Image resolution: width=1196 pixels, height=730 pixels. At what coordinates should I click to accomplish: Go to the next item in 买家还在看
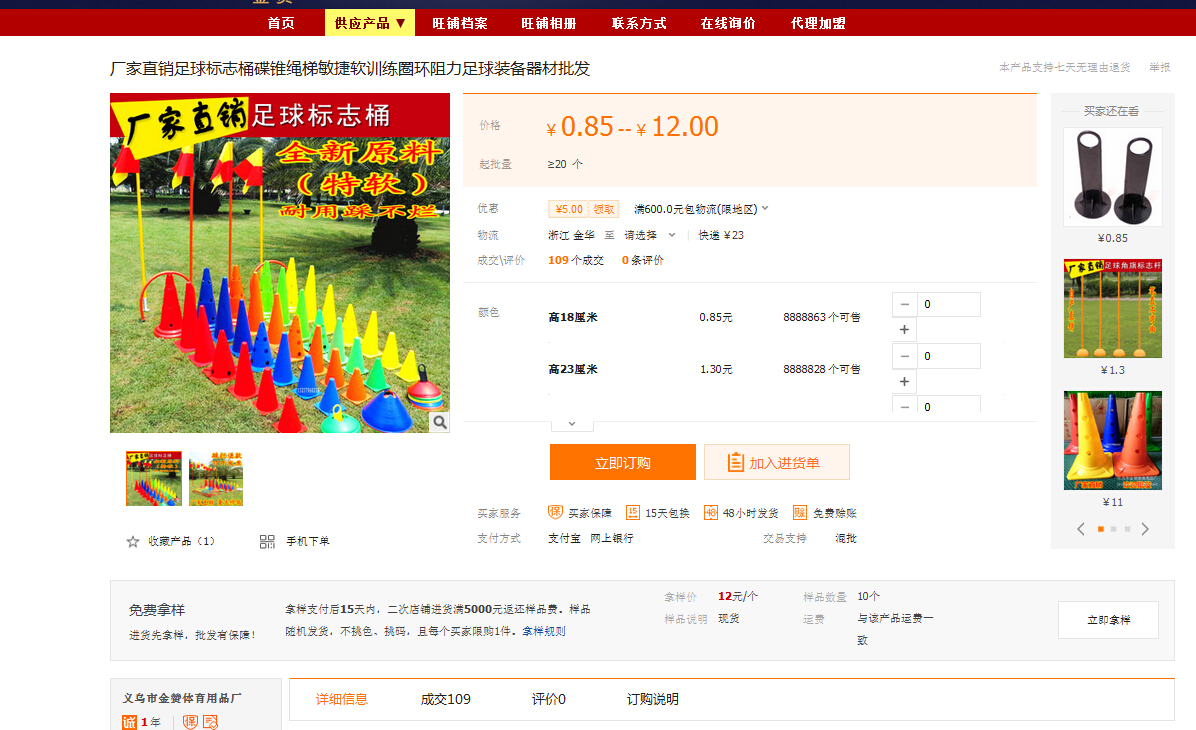point(1145,529)
